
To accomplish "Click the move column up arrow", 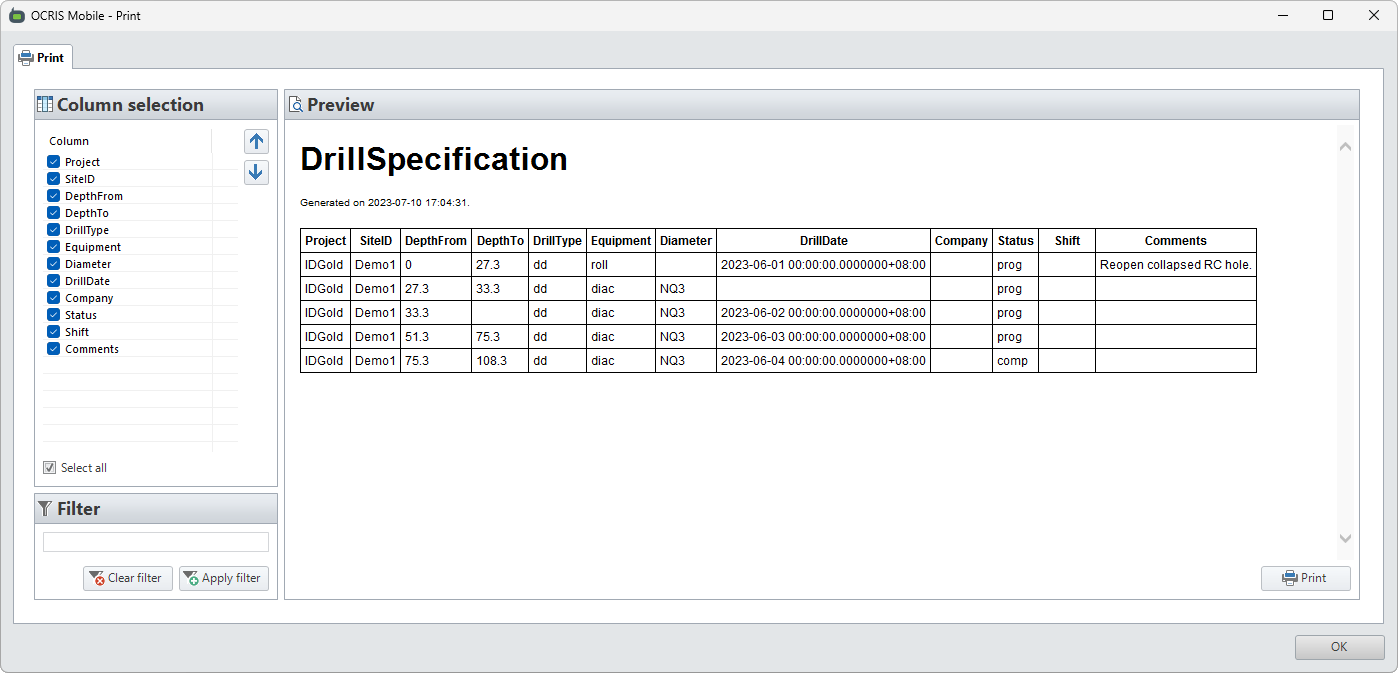I will point(256,141).
